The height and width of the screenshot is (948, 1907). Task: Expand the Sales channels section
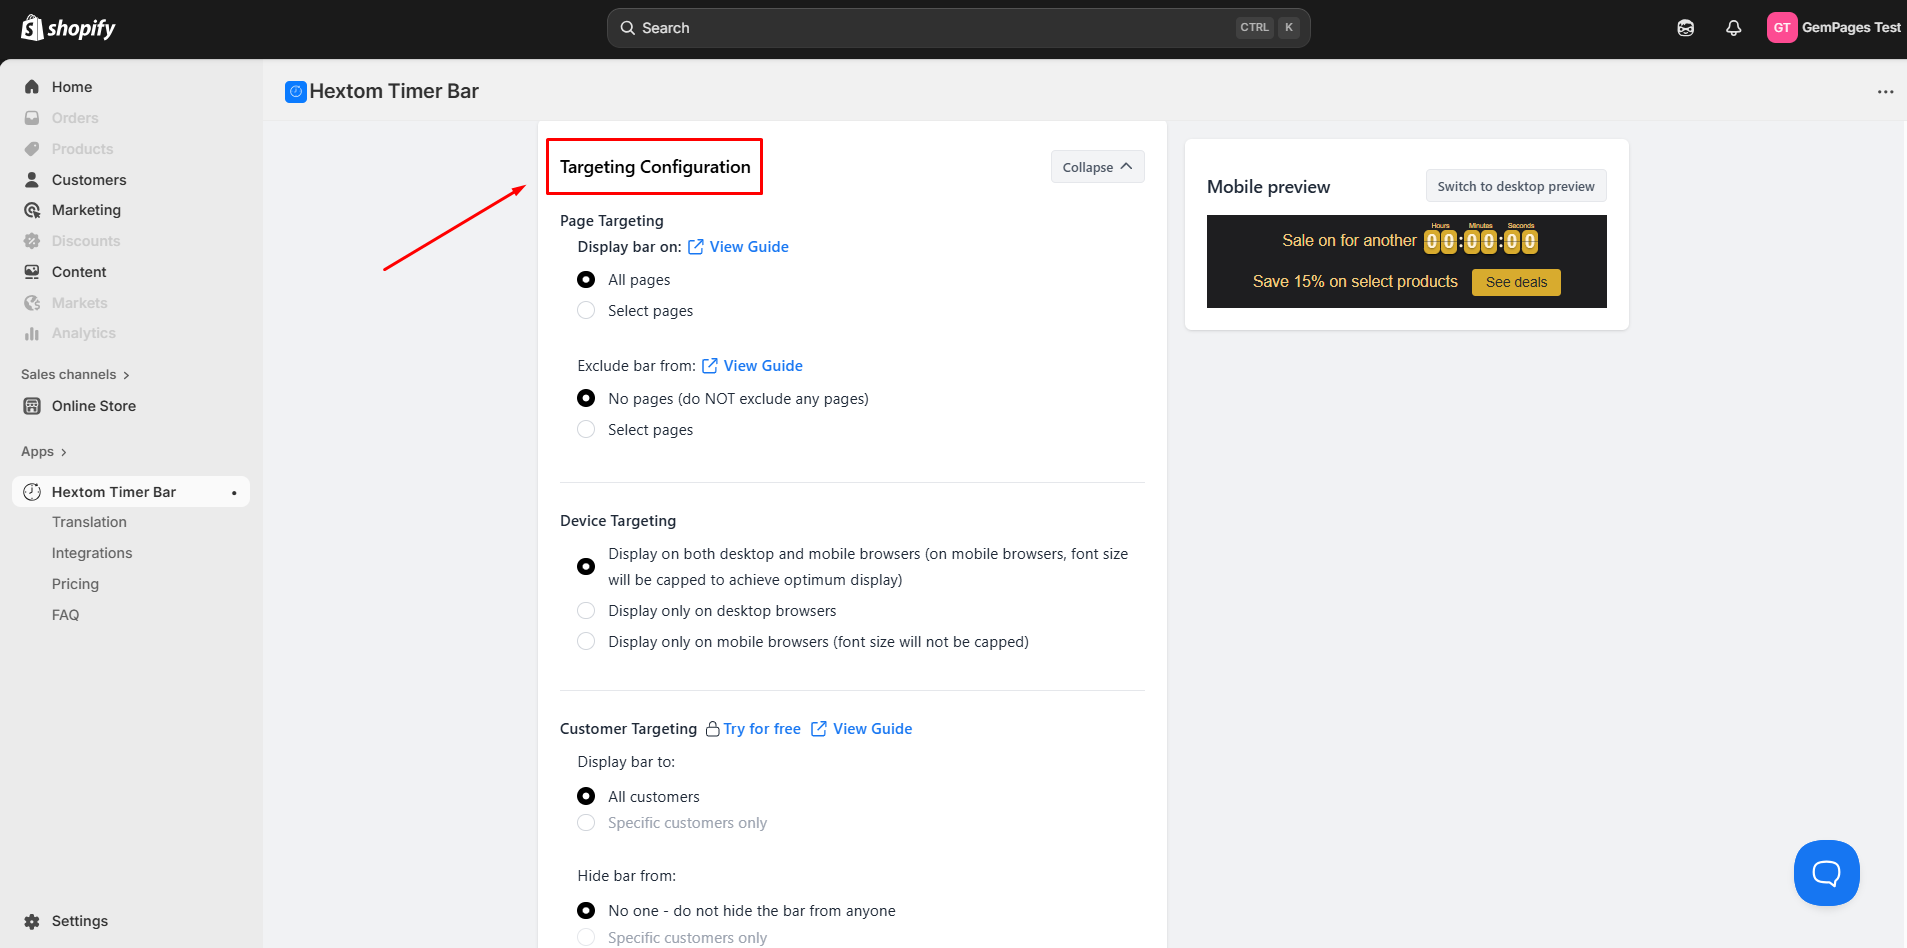(x=75, y=375)
